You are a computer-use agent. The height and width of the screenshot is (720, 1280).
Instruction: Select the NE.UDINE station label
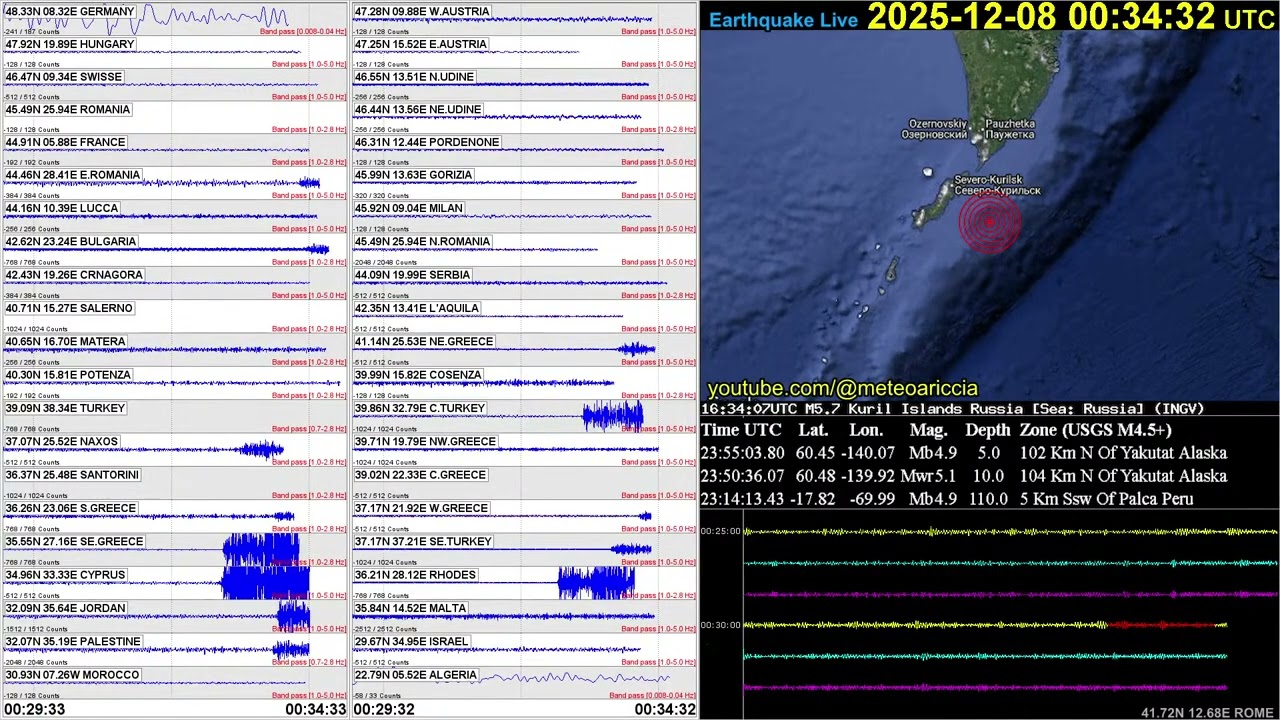coord(418,110)
